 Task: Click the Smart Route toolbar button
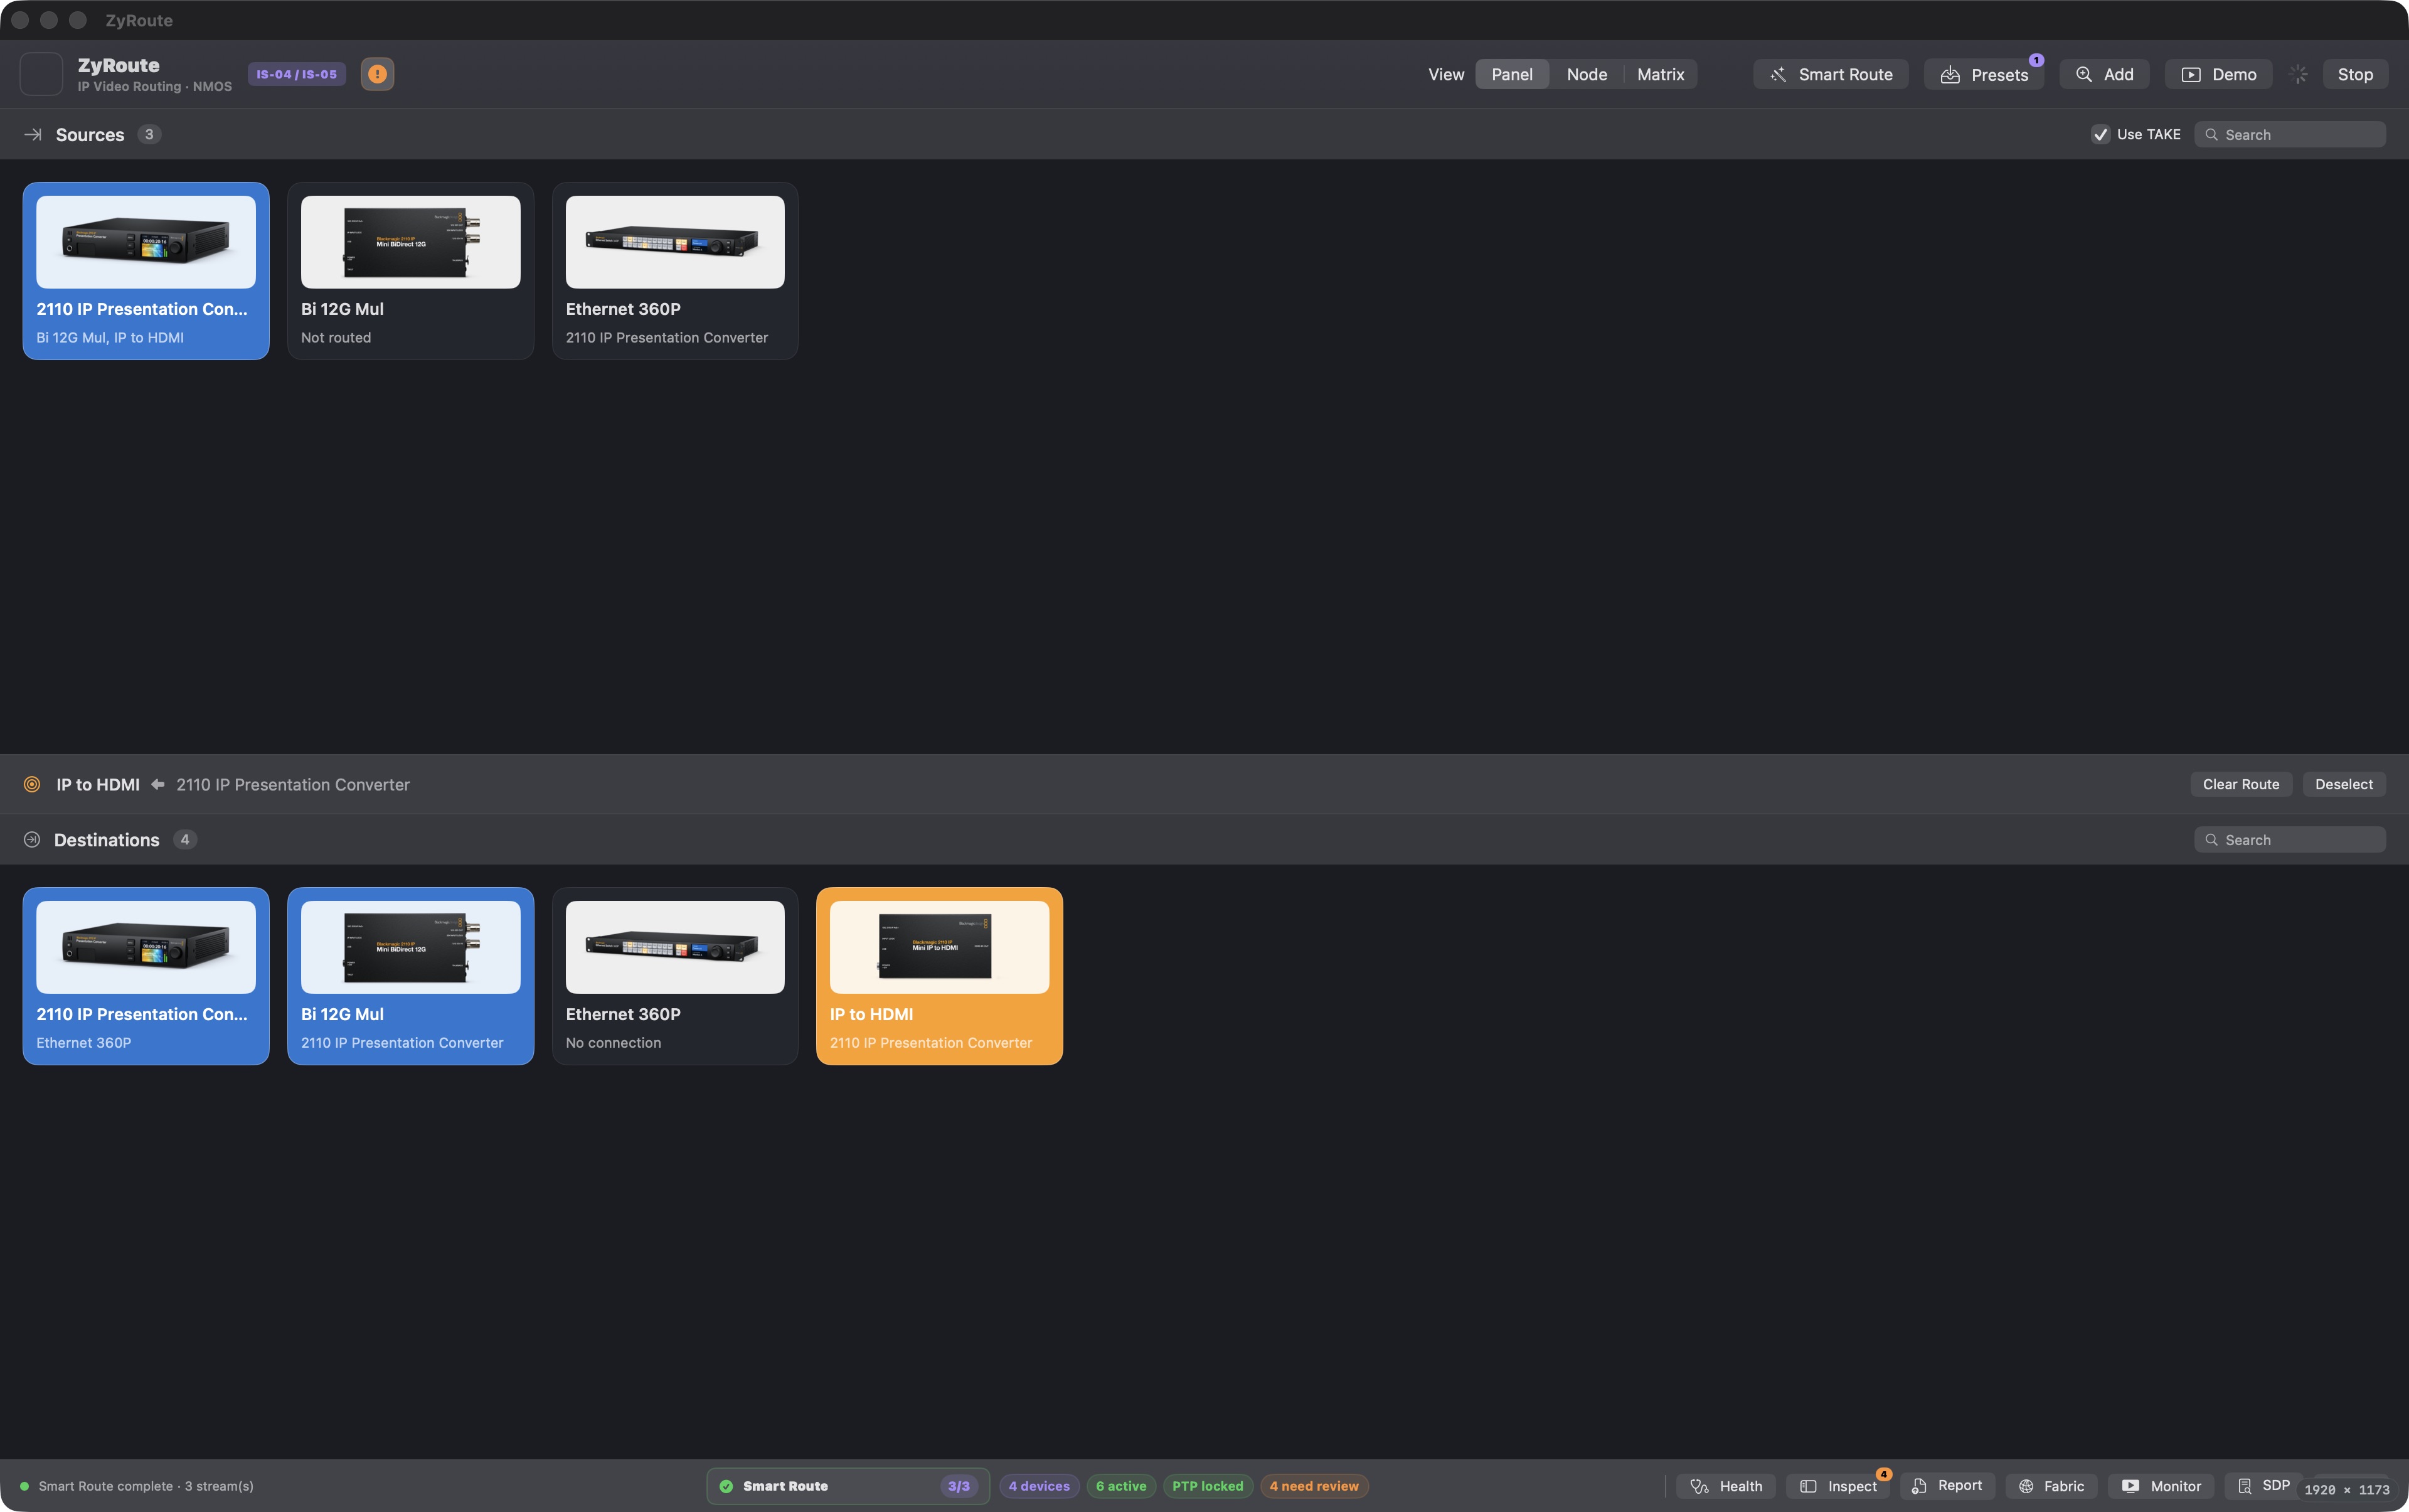(x=1830, y=74)
